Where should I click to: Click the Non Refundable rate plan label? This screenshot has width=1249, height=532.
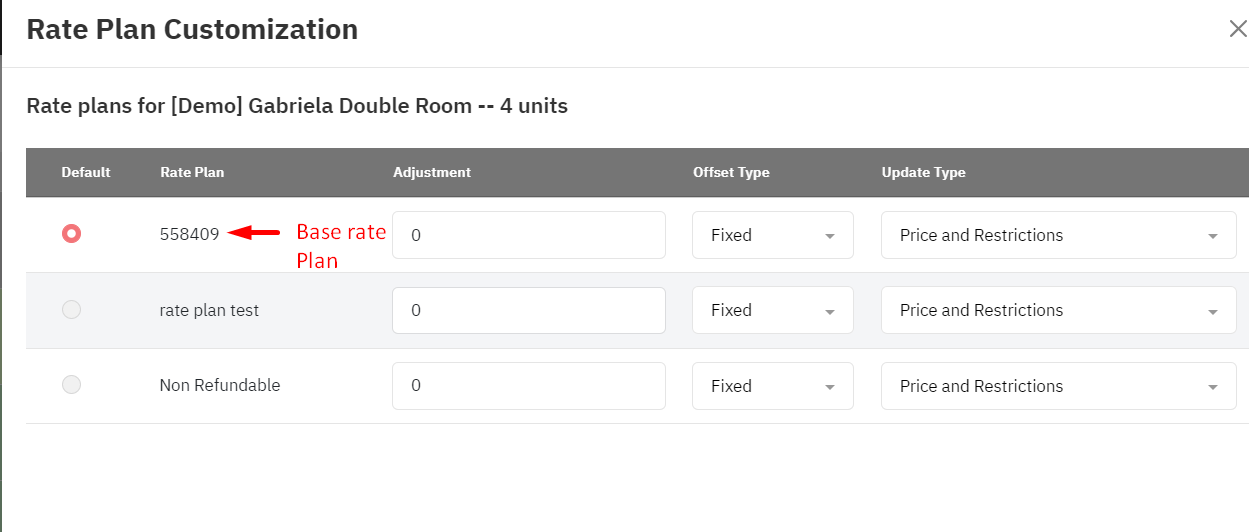point(220,385)
